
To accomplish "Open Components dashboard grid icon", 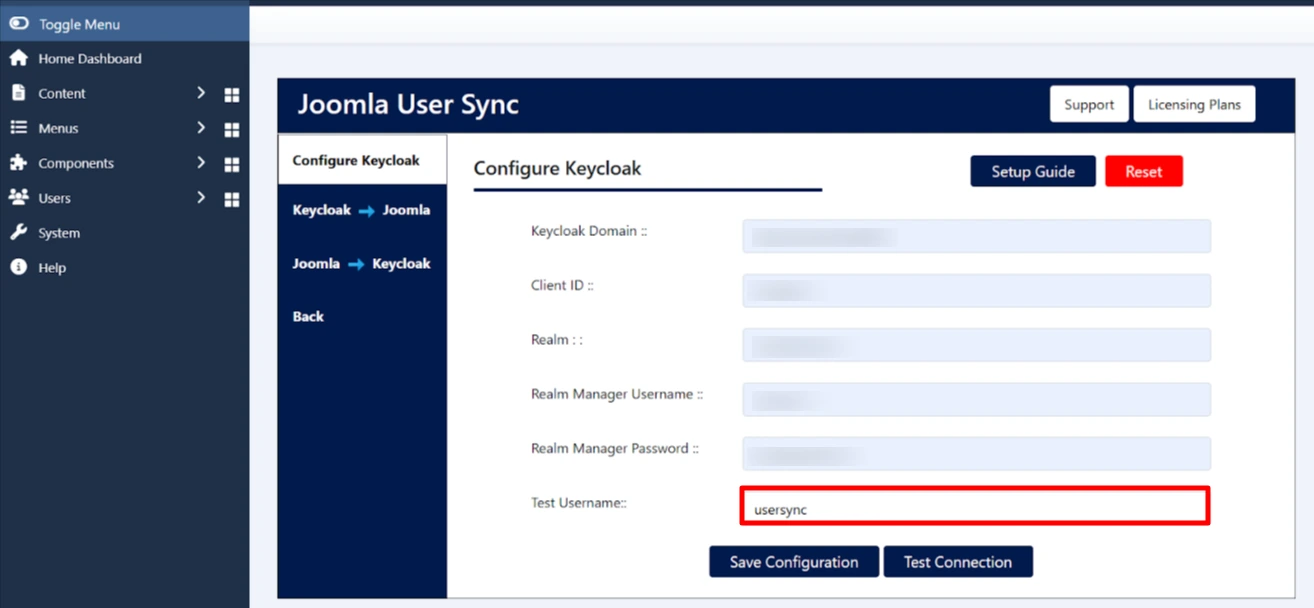I will pos(232,165).
